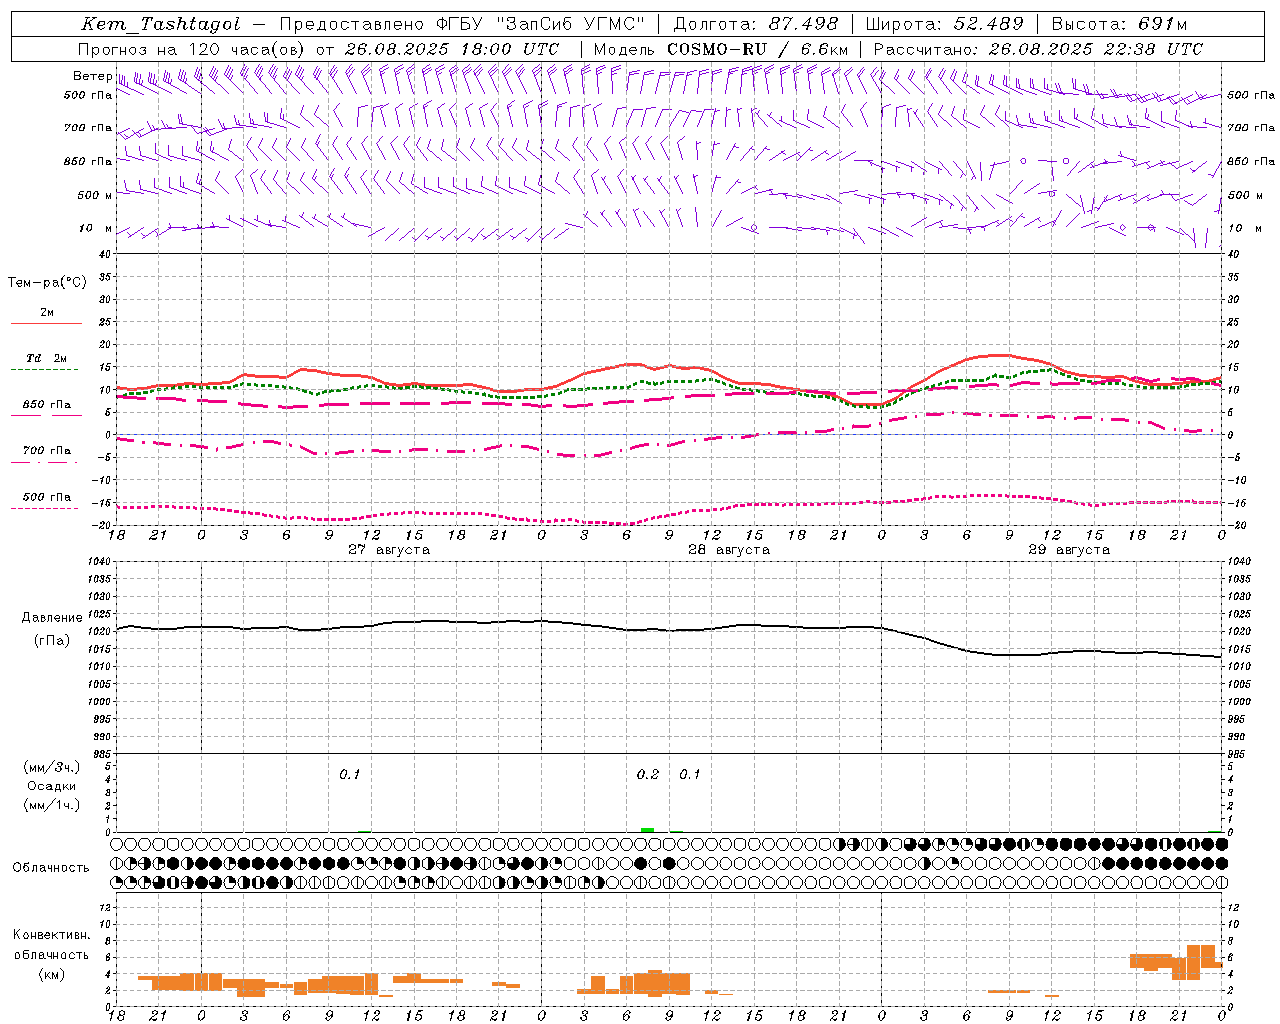Click the 'Высота: 691м' value

click(x=1120, y=24)
